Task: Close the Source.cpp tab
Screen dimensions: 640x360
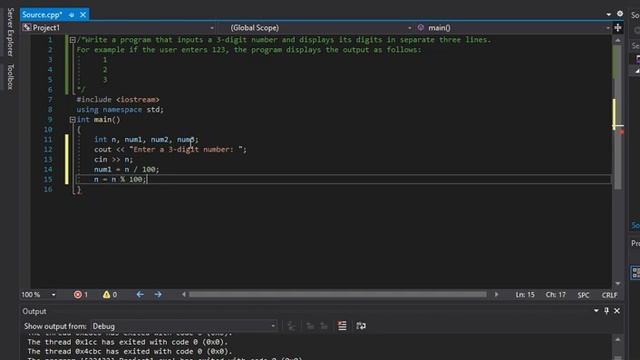Action: 83,15
